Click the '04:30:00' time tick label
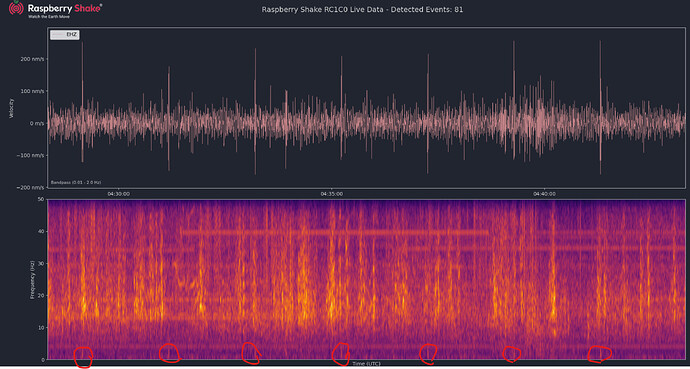The height and width of the screenshot is (369, 690). click(118, 194)
